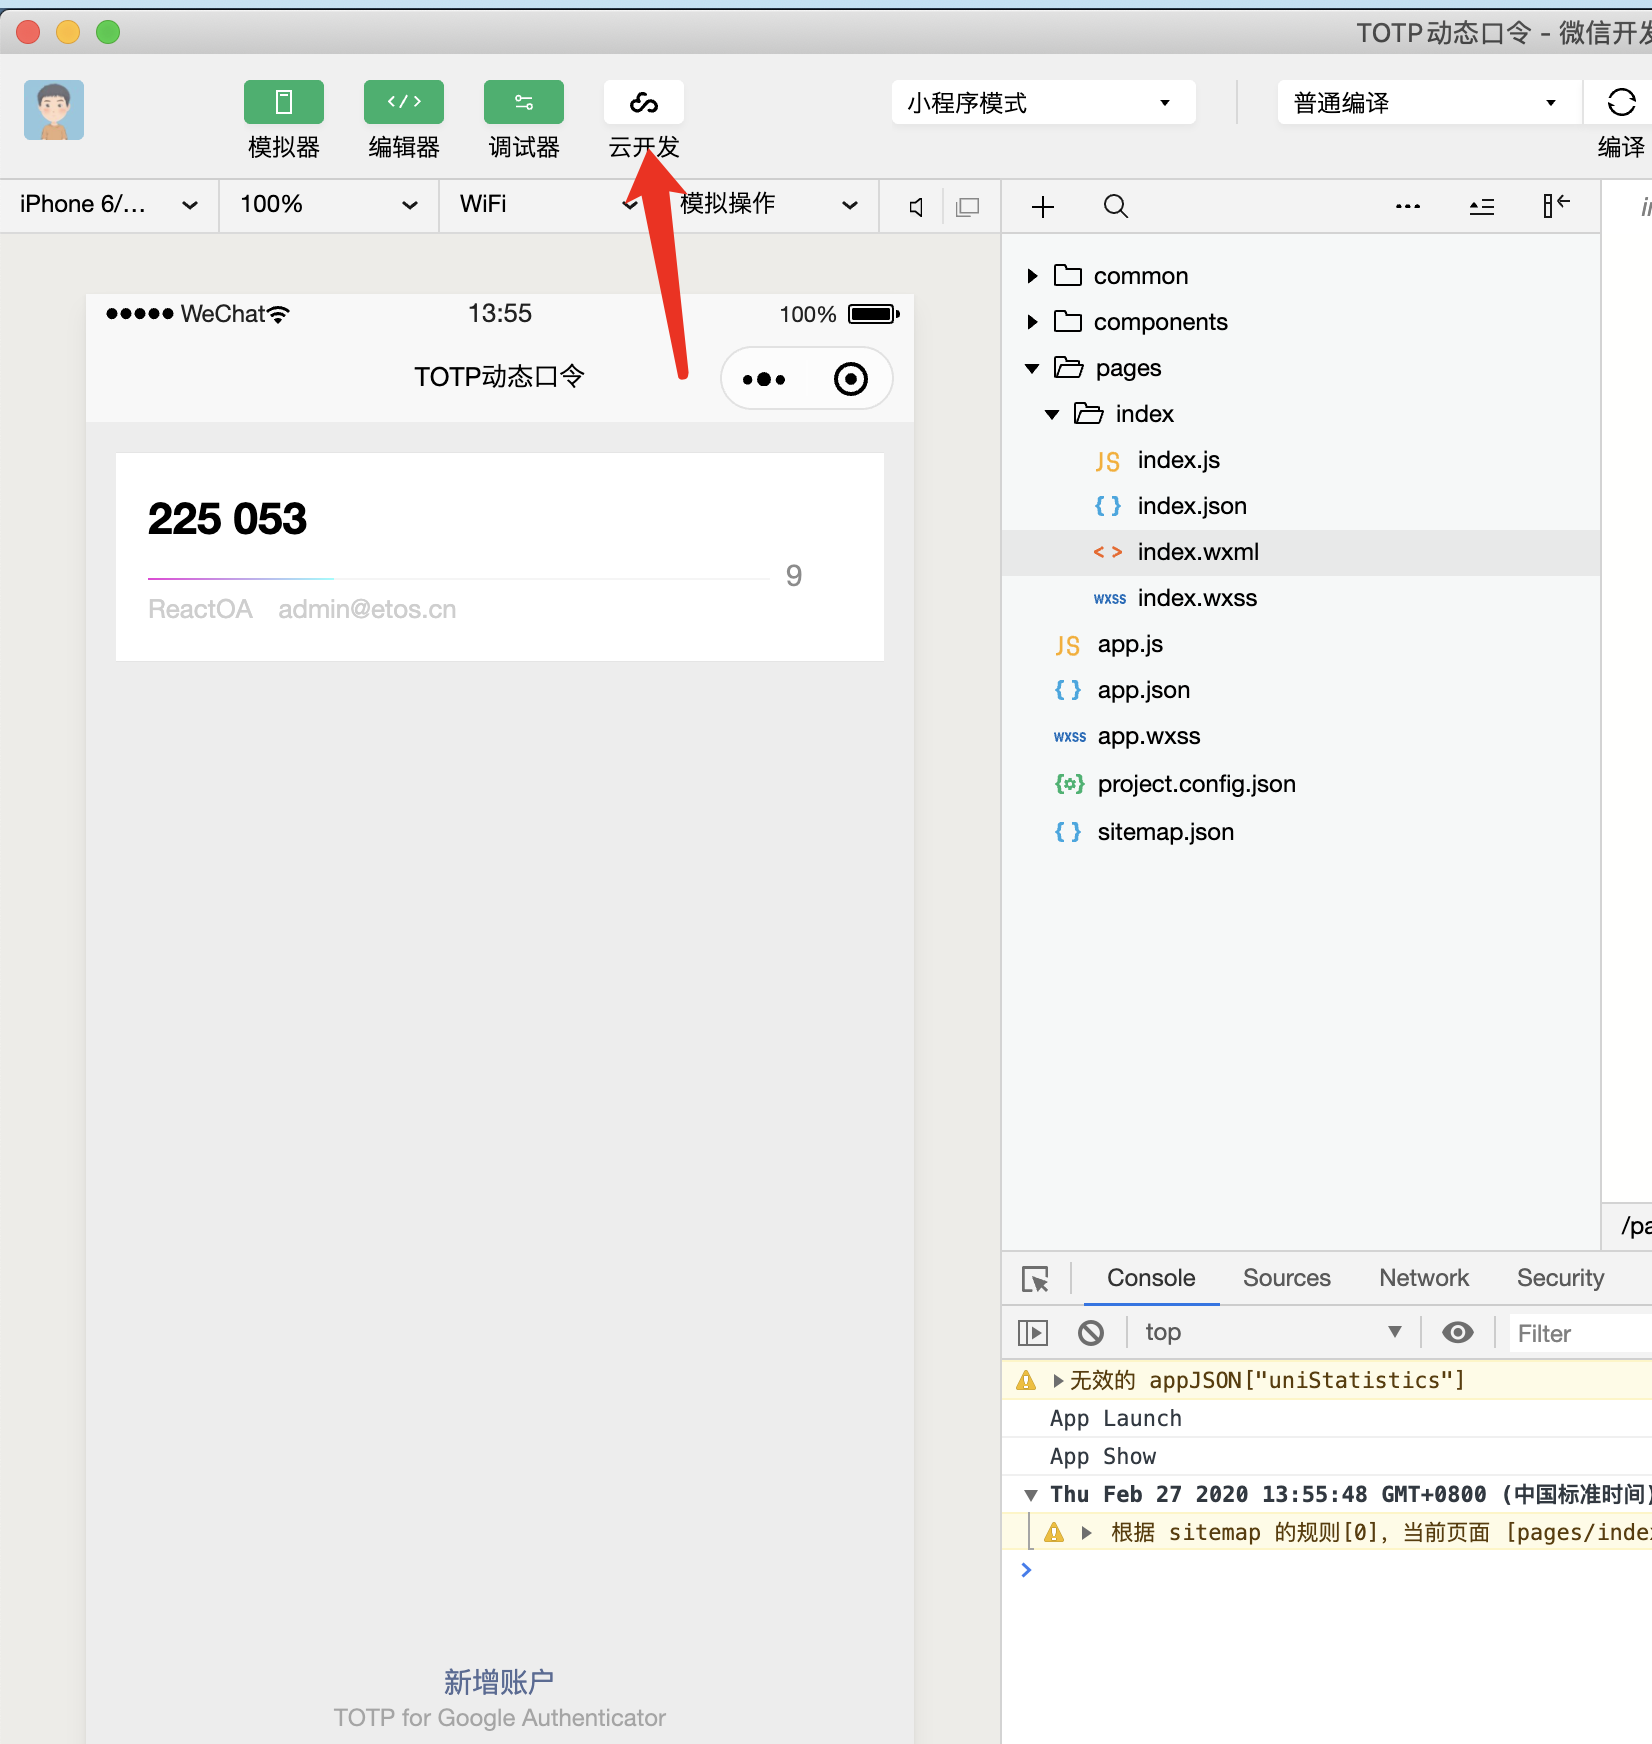This screenshot has width=1652, height=1744.
Task: Toggle the console sidebar icon
Action: coord(1033,1333)
